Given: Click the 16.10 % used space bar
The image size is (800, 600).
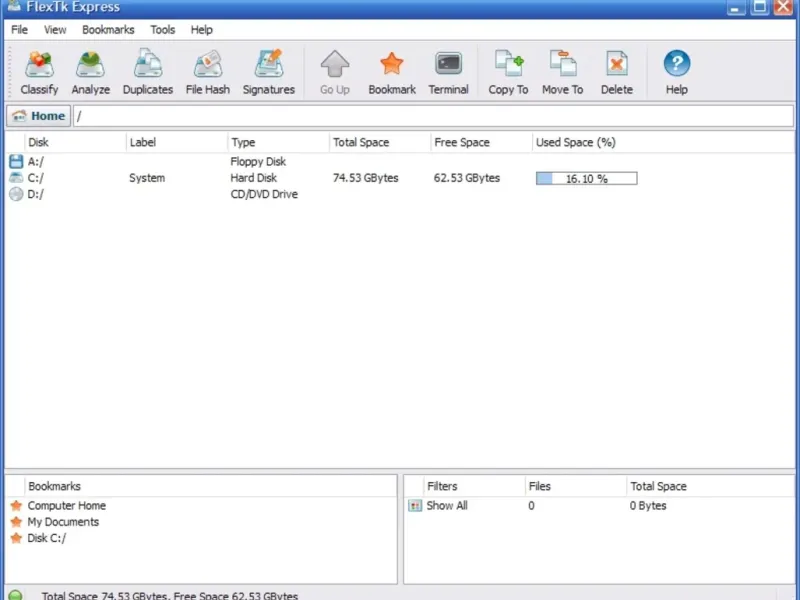Looking at the screenshot, I should 586,178.
